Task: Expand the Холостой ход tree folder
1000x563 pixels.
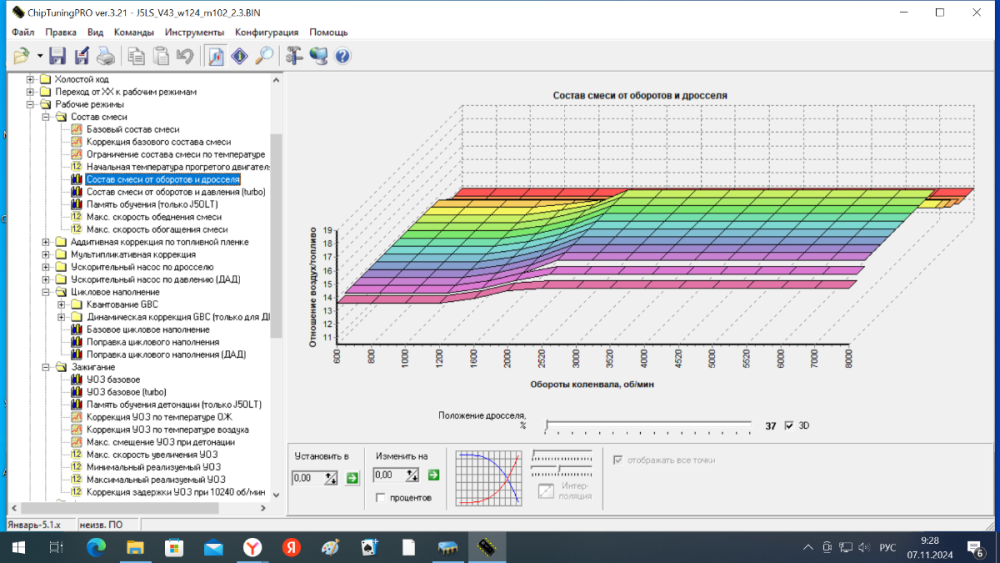Action: coord(30,79)
